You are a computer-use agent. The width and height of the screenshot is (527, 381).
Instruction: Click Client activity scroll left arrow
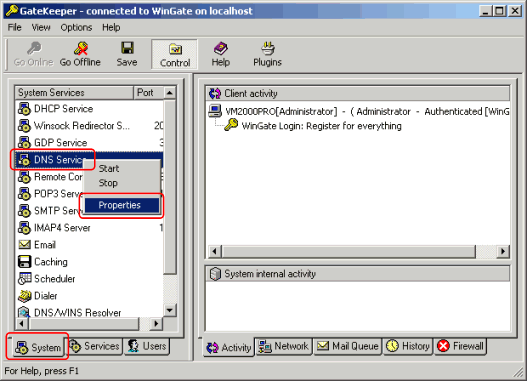tap(214, 251)
